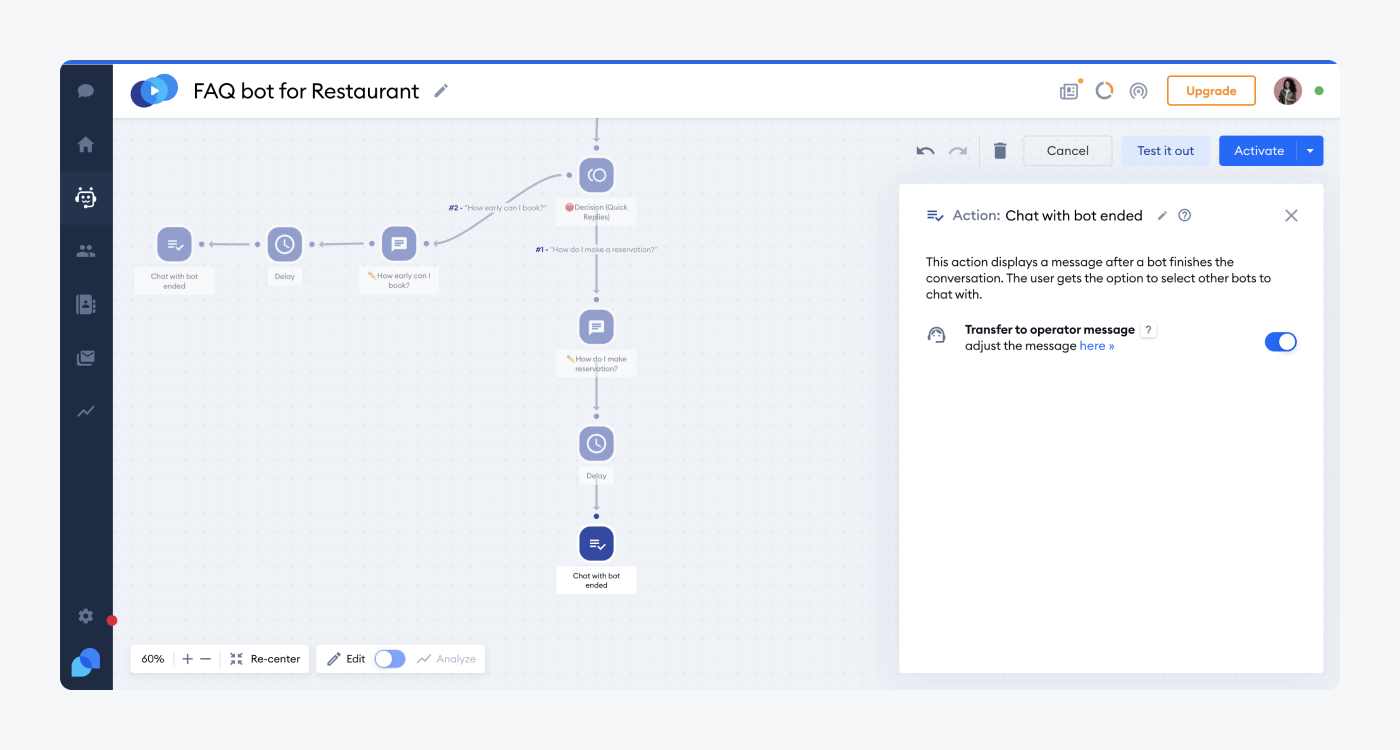This screenshot has height=750, width=1400.
Task: Open the chatbots section in sidebar
Action: coord(86,198)
